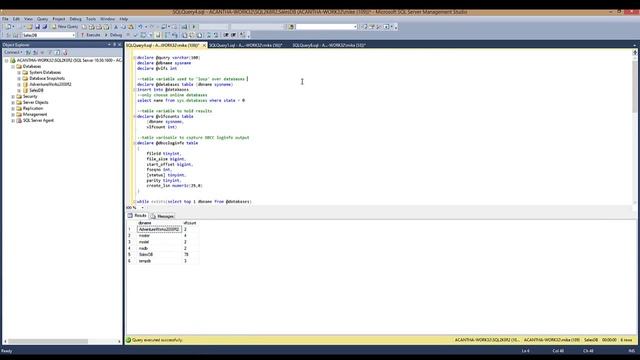Click the Parse checkmark icon
This screenshot has height=360, width=640.
[136, 35]
